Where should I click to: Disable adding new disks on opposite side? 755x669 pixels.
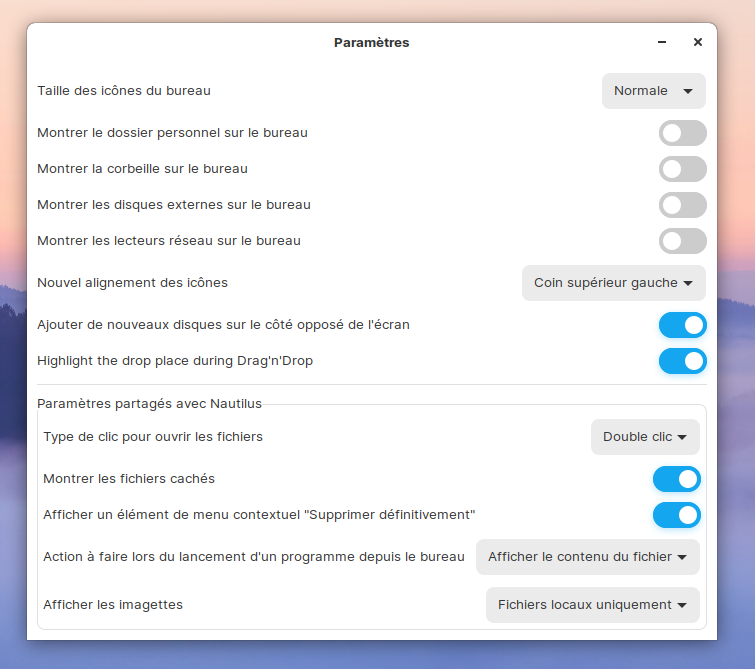click(x=682, y=325)
